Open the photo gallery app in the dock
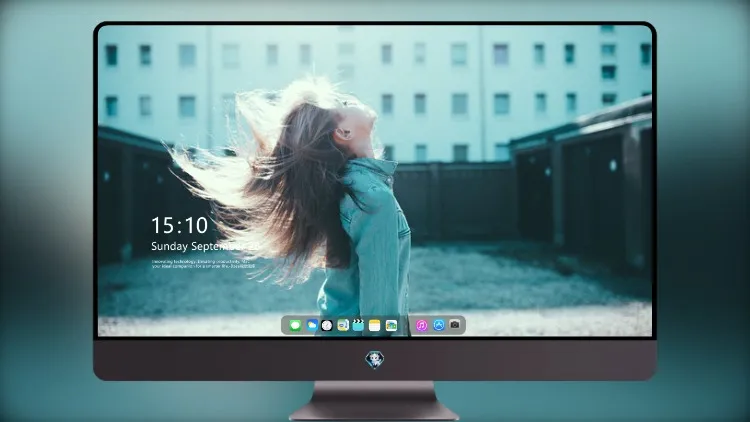 pyautogui.click(x=391, y=325)
